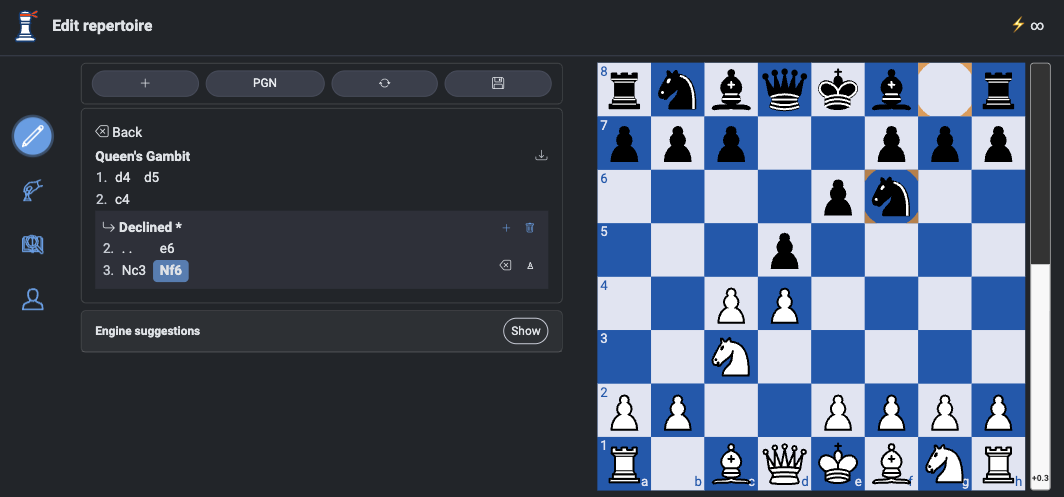The width and height of the screenshot is (1064, 497).
Task: Click the Declined * variation title
Action: click(x=150, y=227)
